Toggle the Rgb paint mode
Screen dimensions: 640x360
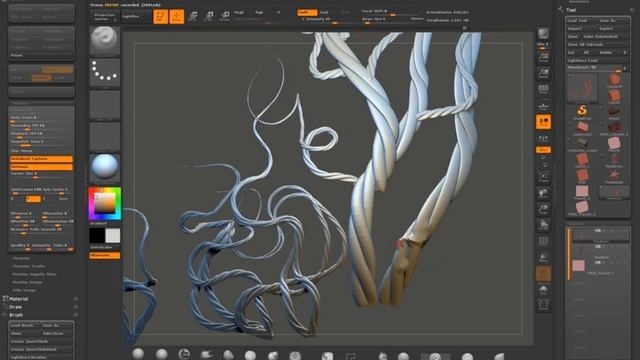point(259,13)
